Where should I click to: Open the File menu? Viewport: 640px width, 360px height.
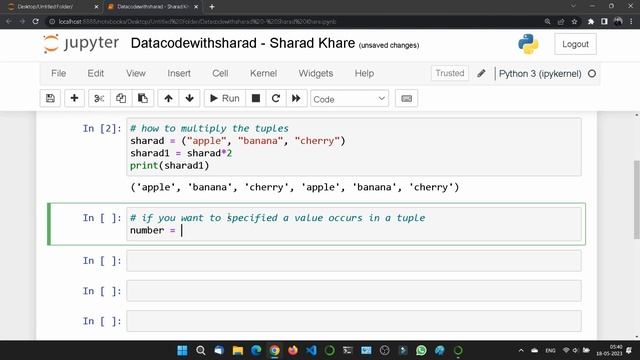click(58, 73)
